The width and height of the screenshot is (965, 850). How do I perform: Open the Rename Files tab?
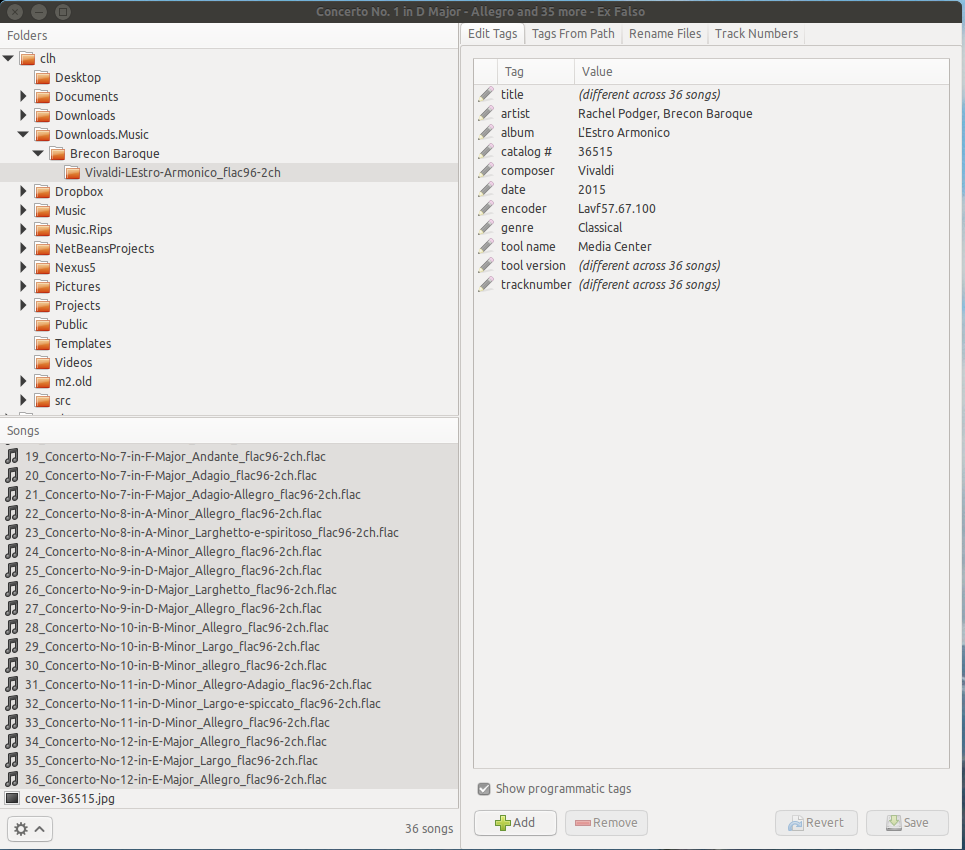click(x=665, y=34)
